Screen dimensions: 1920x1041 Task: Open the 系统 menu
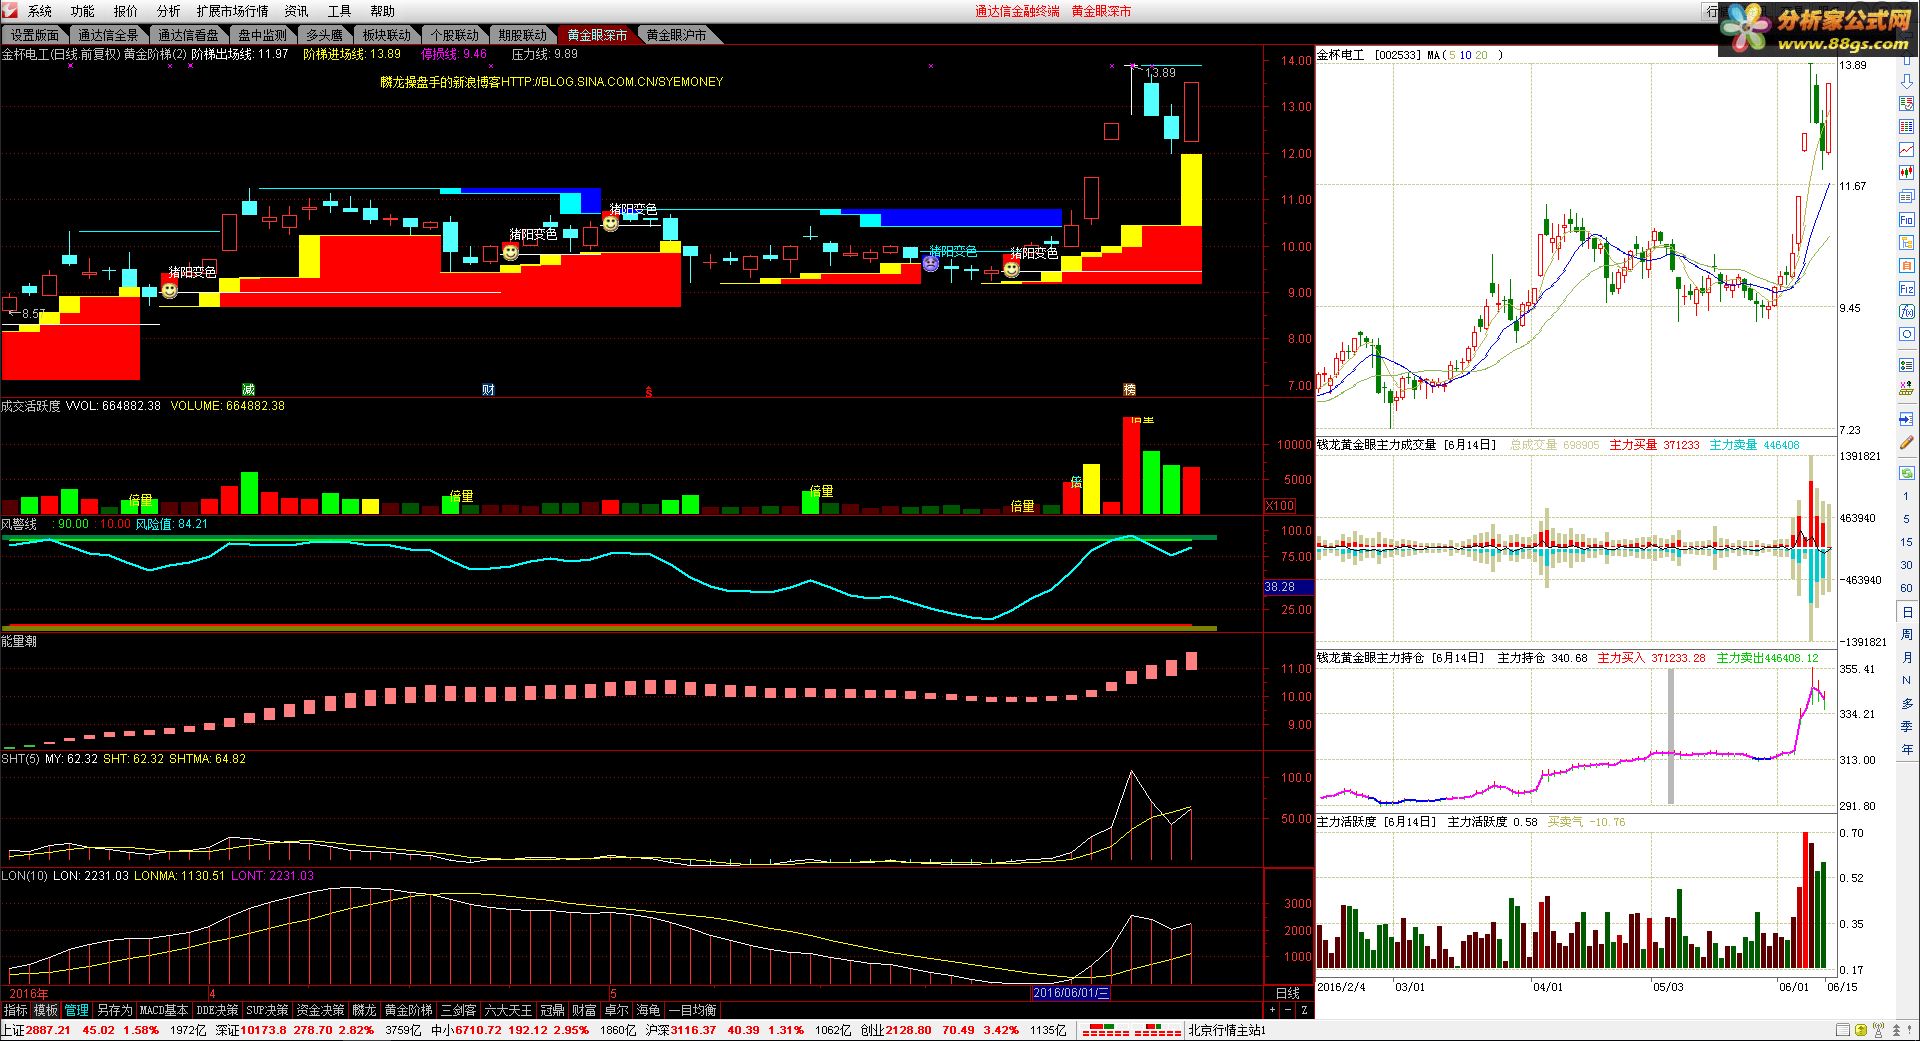coord(40,11)
